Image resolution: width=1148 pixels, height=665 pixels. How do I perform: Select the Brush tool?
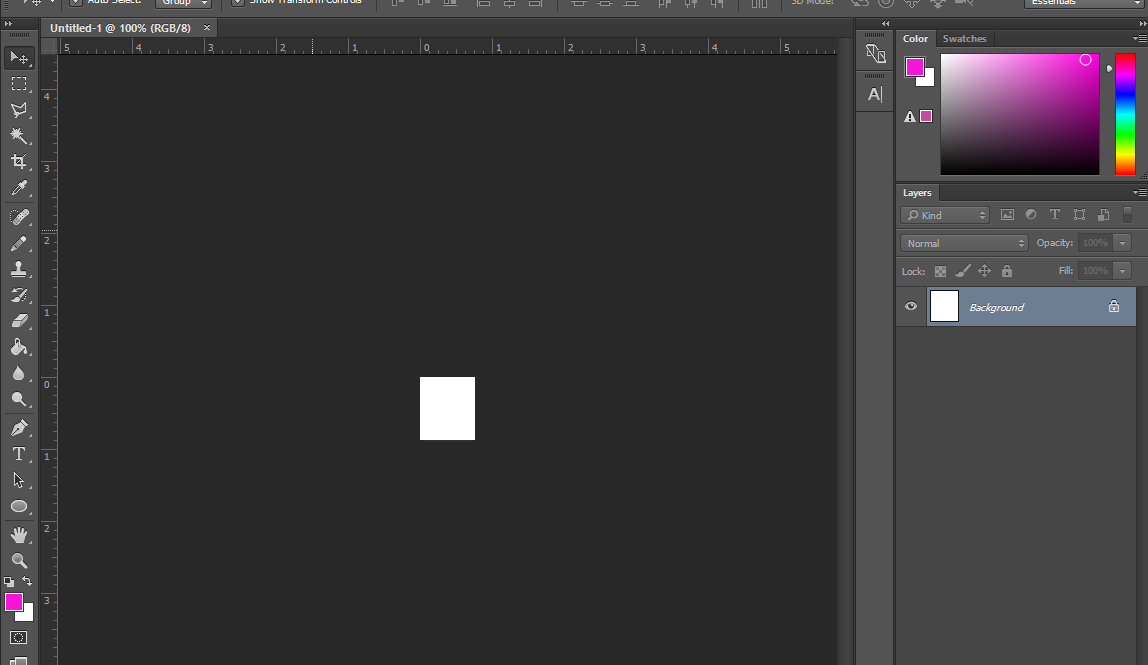coord(19,243)
